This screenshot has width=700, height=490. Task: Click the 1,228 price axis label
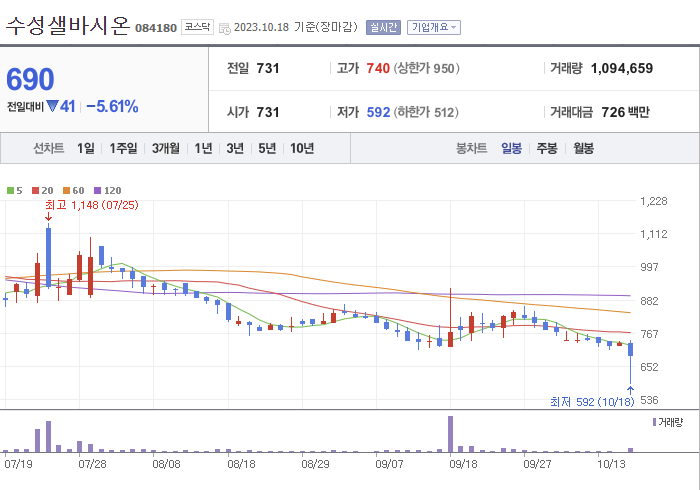click(x=654, y=201)
